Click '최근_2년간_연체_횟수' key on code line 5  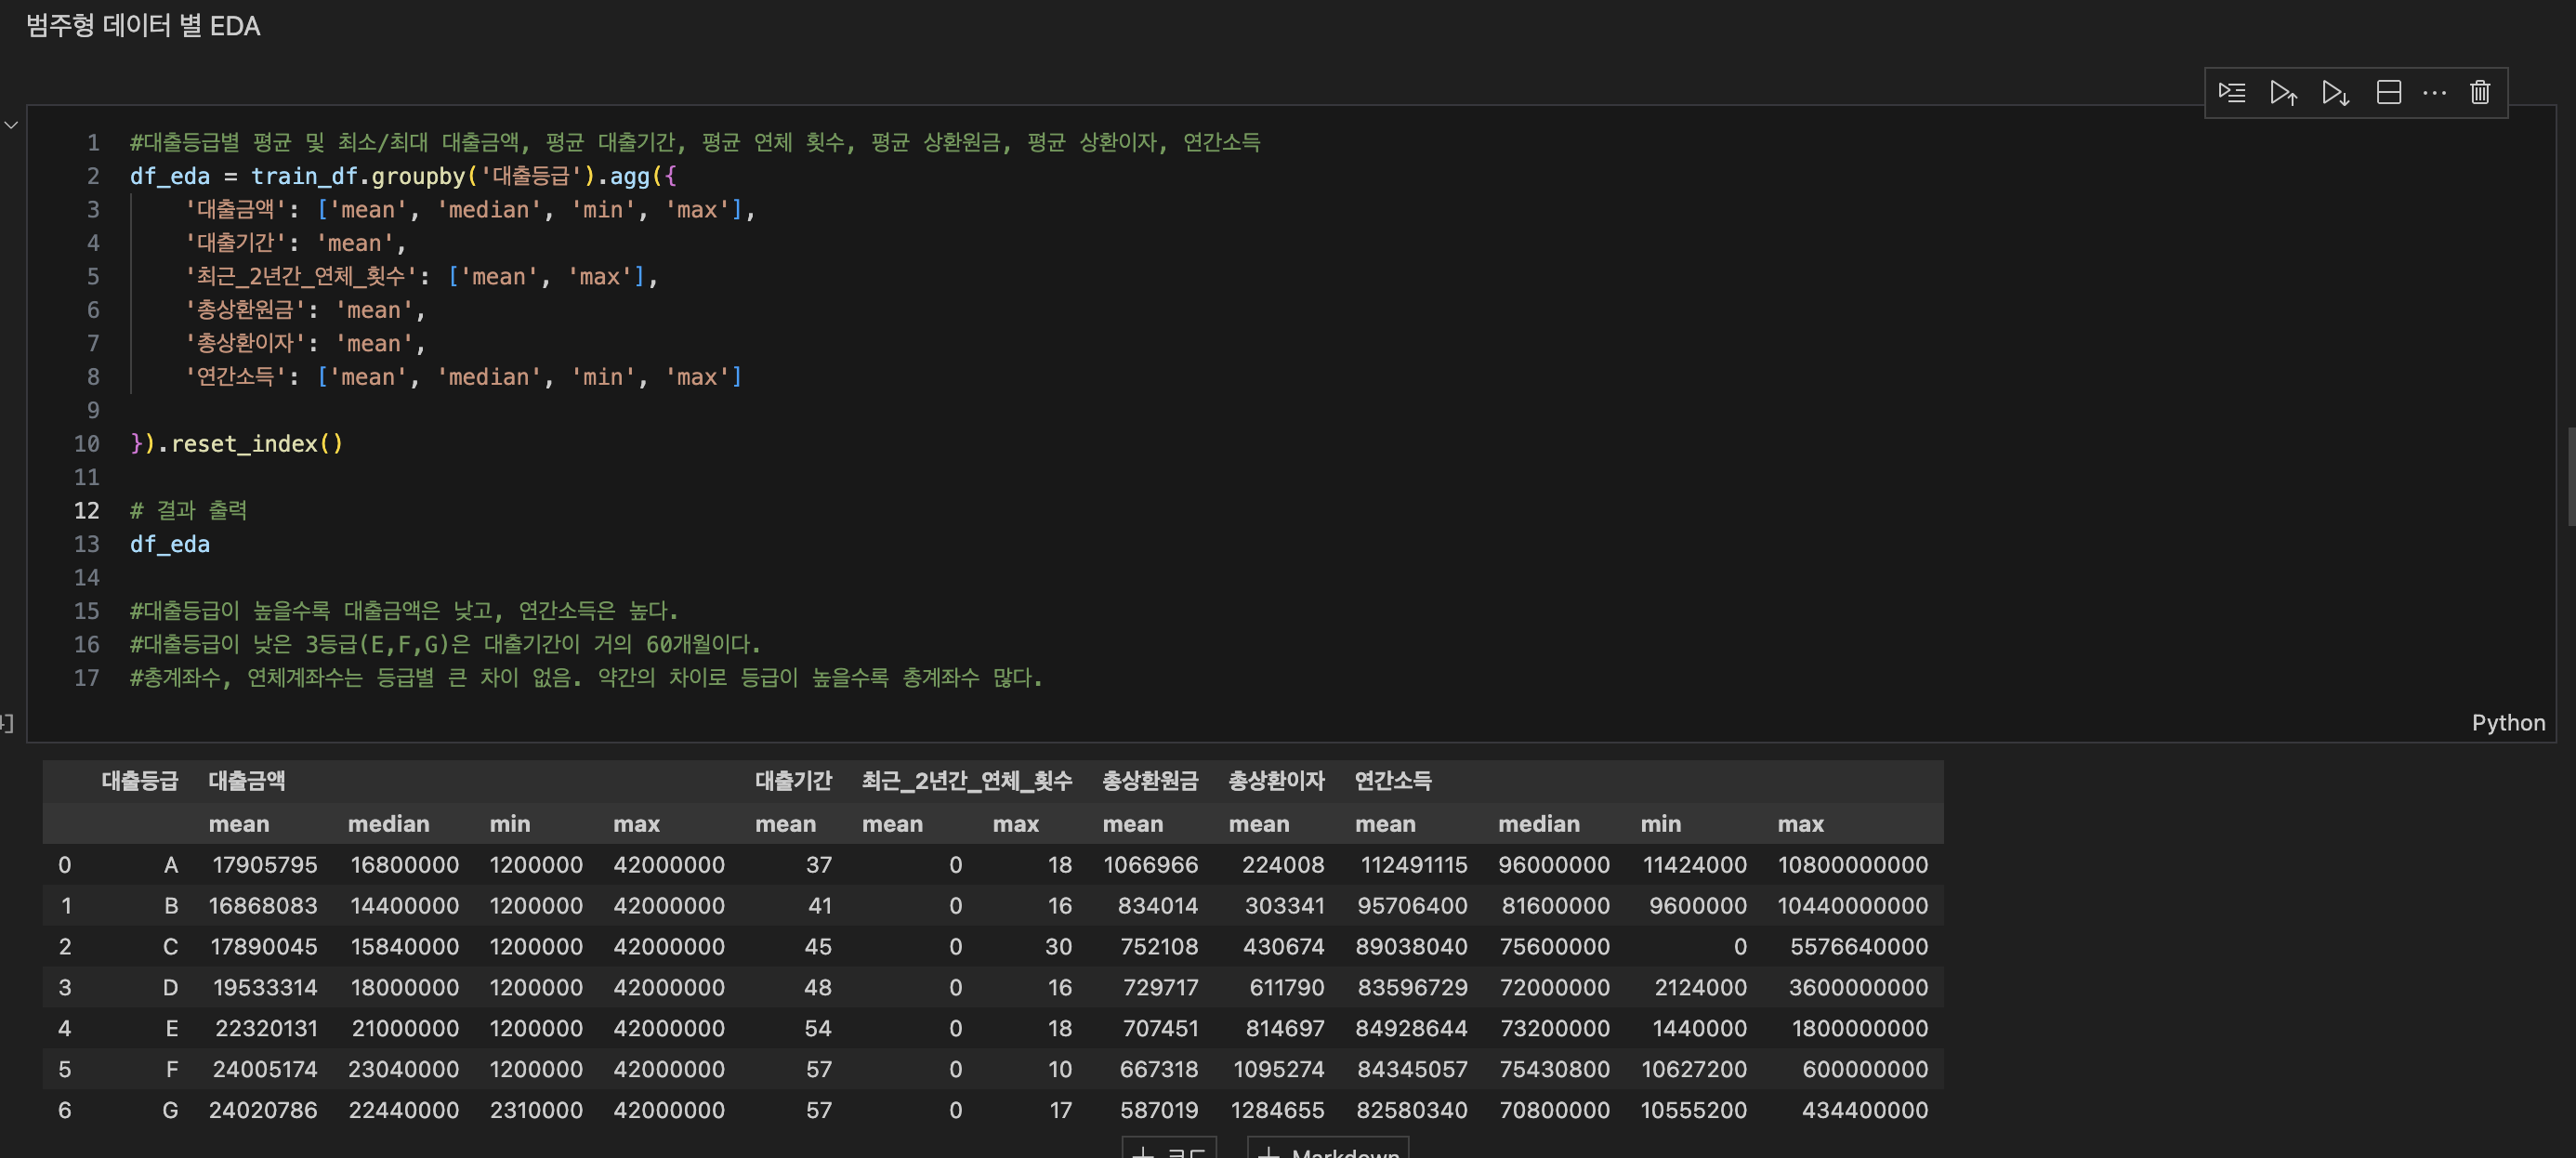click(300, 276)
